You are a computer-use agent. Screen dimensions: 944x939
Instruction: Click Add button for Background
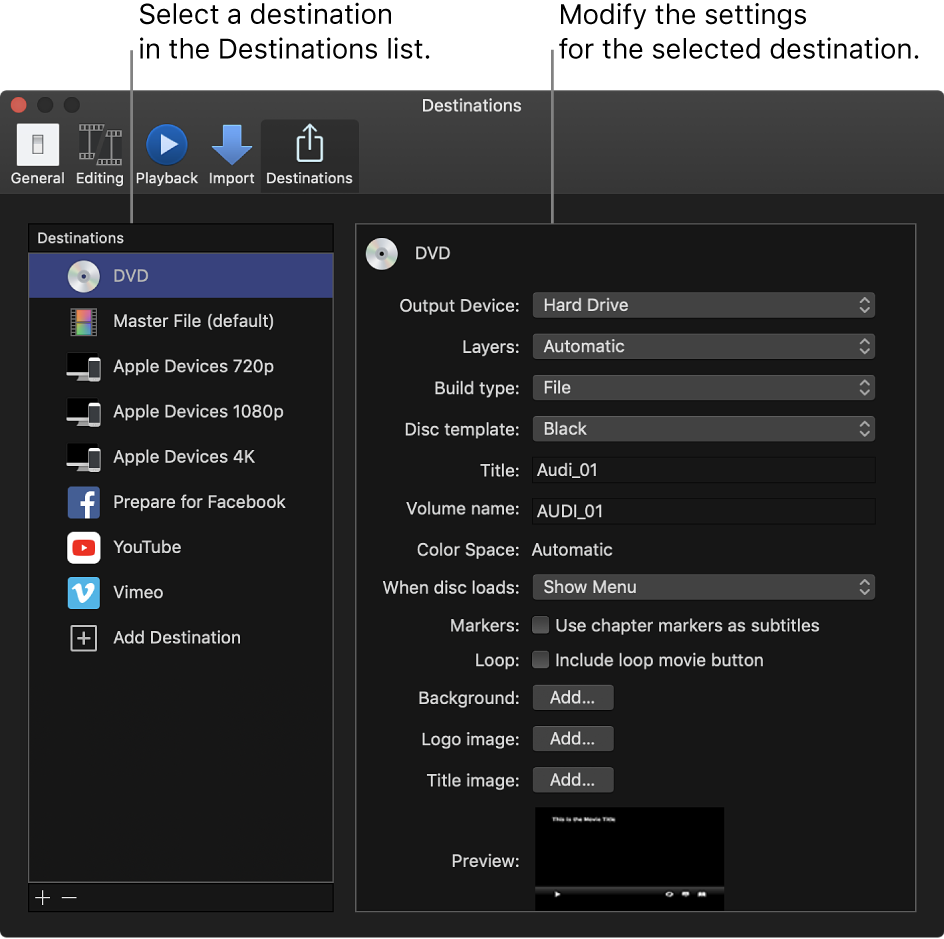click(572, 698)
